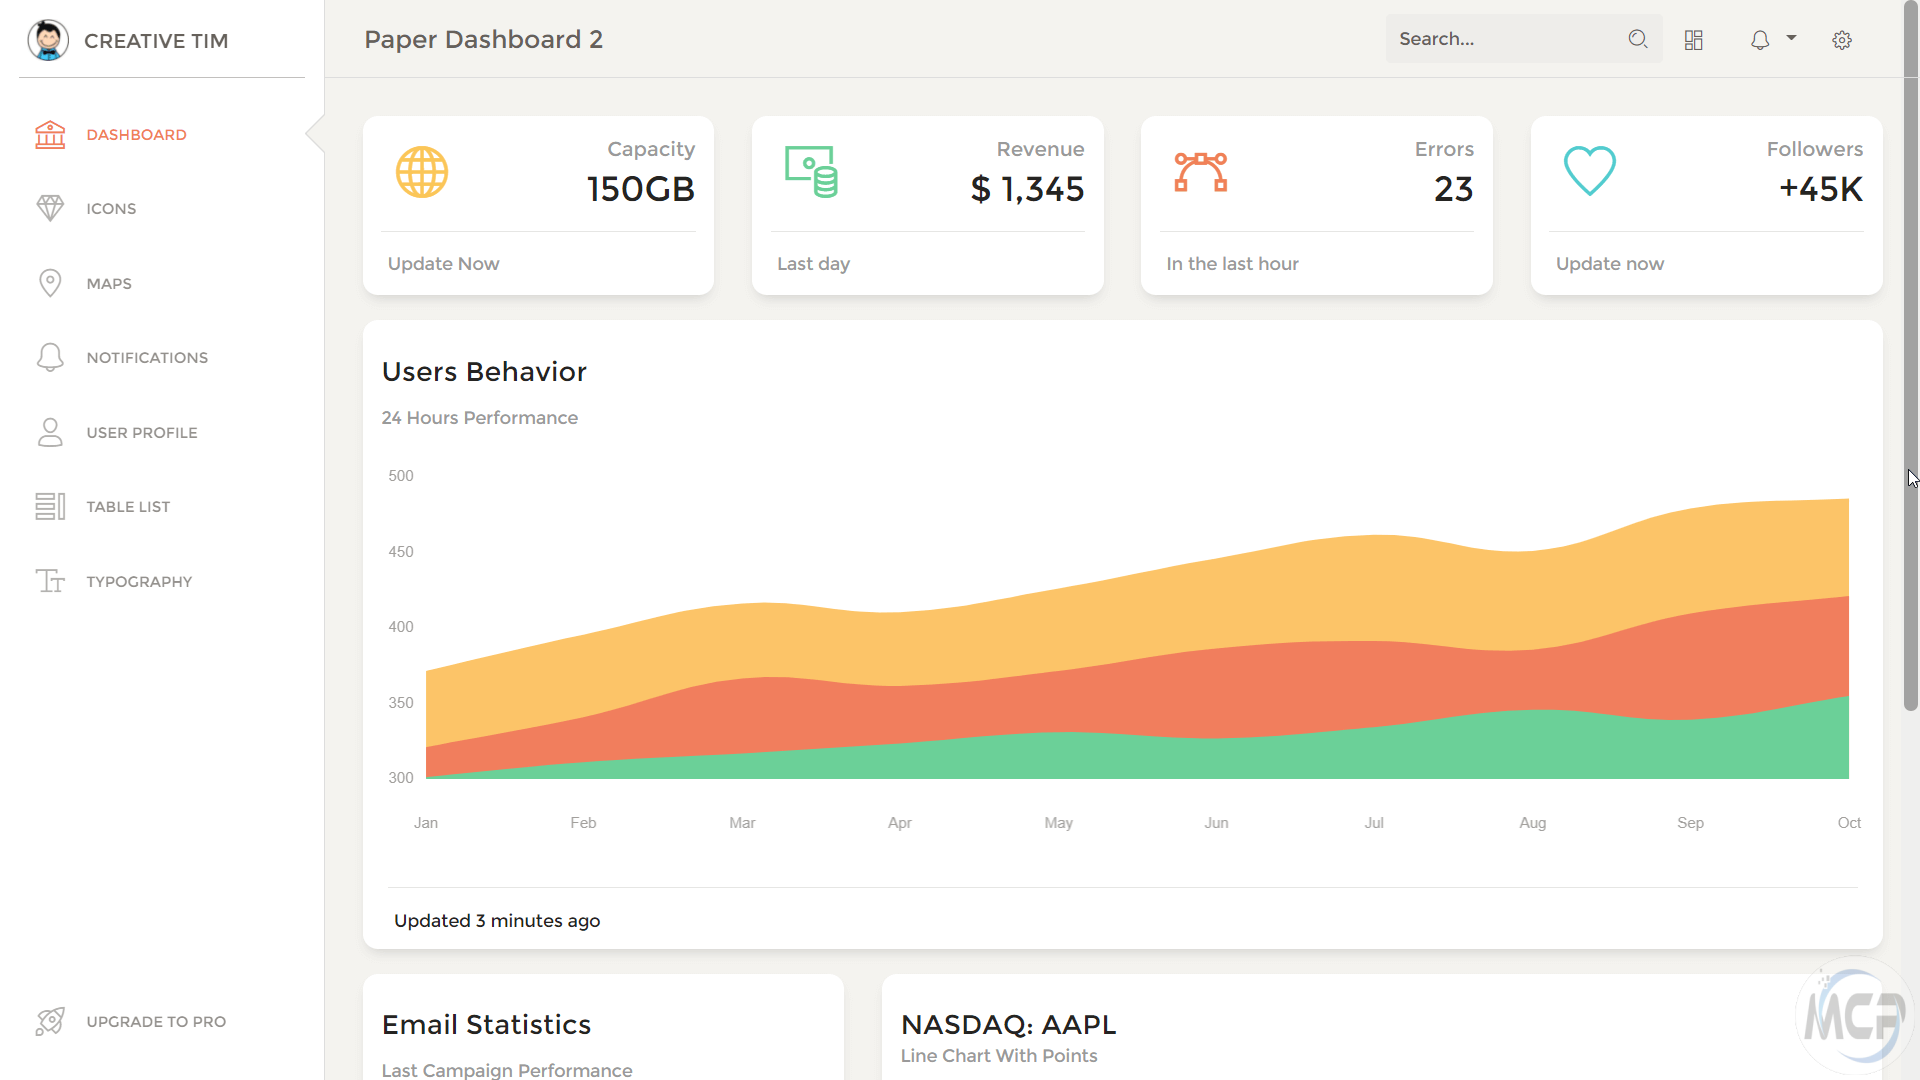Click Upgrade to Pro link
Image resolution: width=1920 pixels, height=1080 pixels.
pos(156,1022)
